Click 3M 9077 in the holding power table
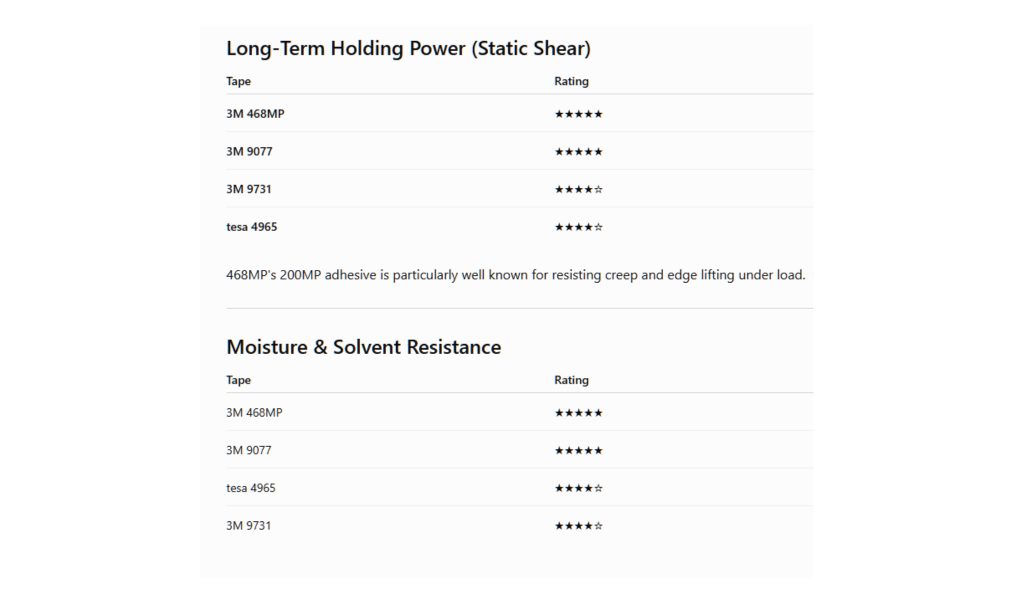The width and height of the screenshot is (1024, 600). [x=249, y=151]
